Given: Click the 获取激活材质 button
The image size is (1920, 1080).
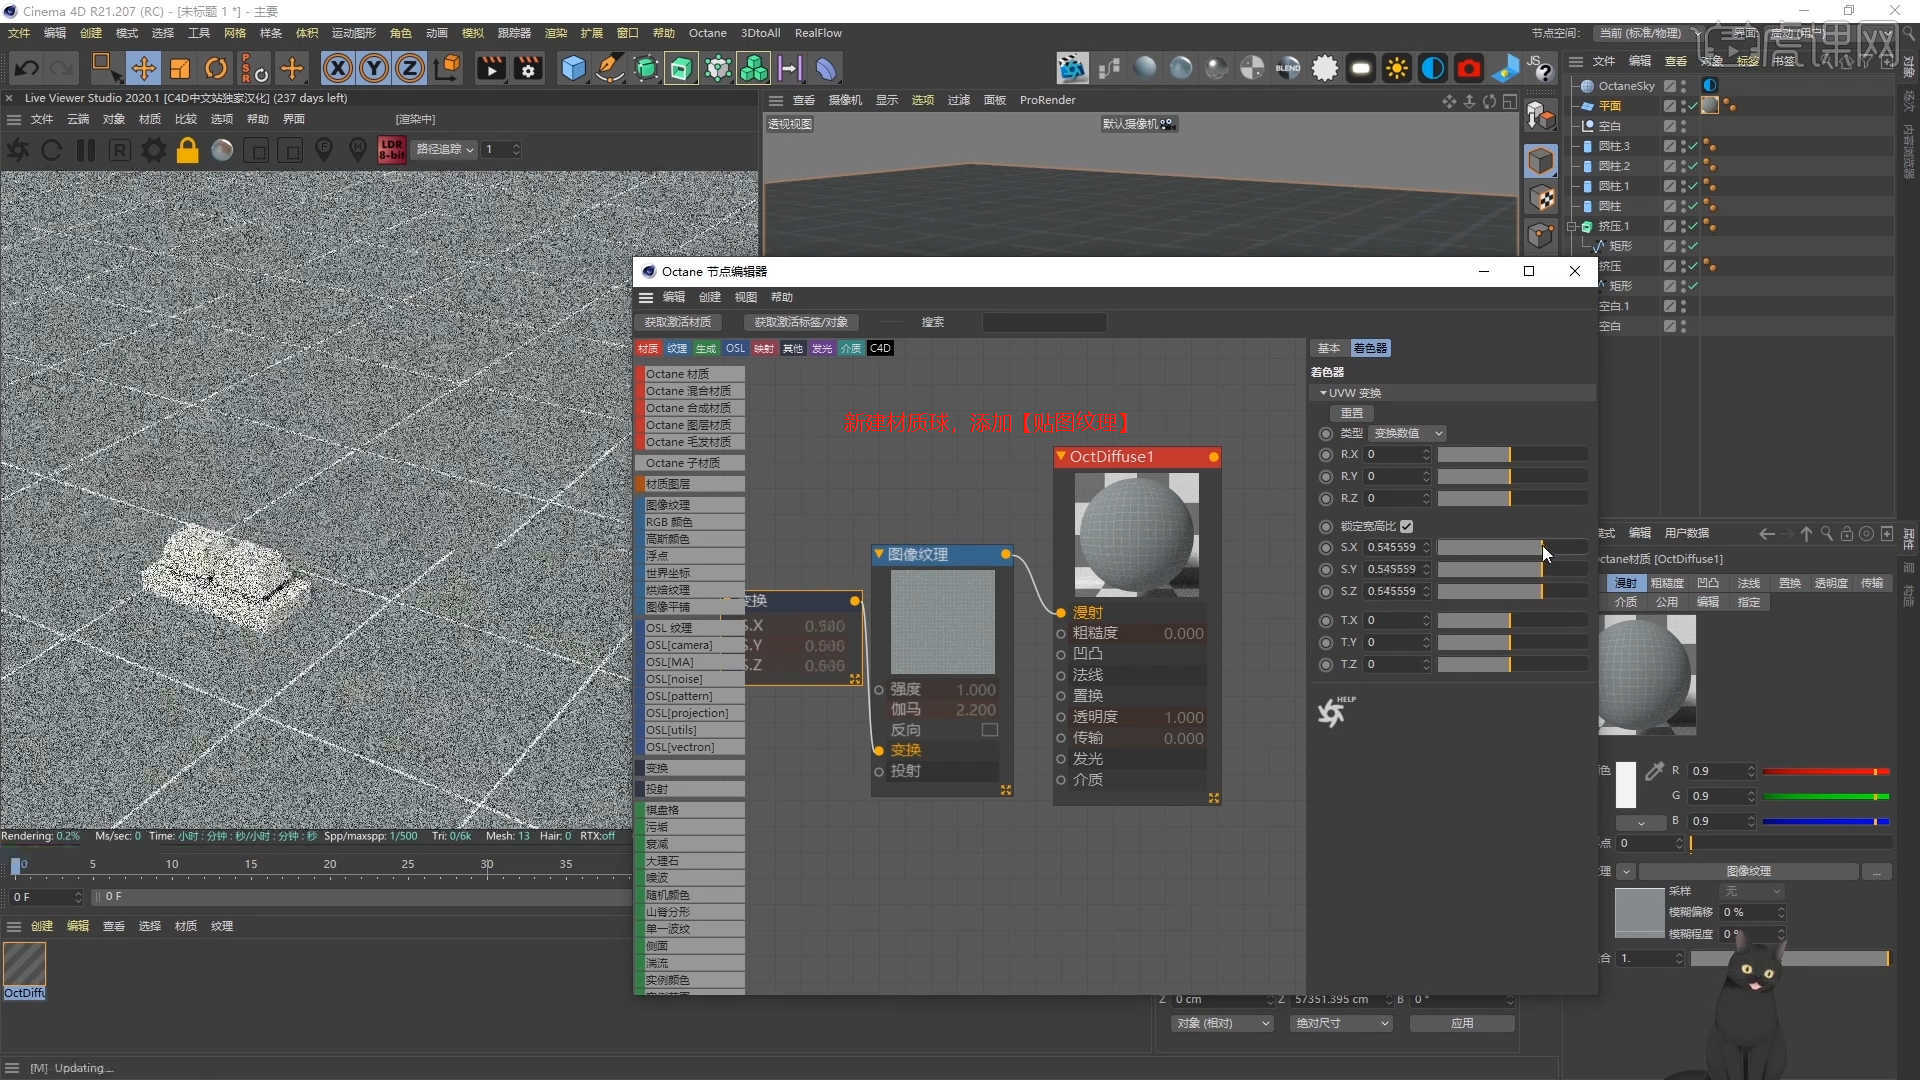Looking at the screenshot, I should (677, 322).
